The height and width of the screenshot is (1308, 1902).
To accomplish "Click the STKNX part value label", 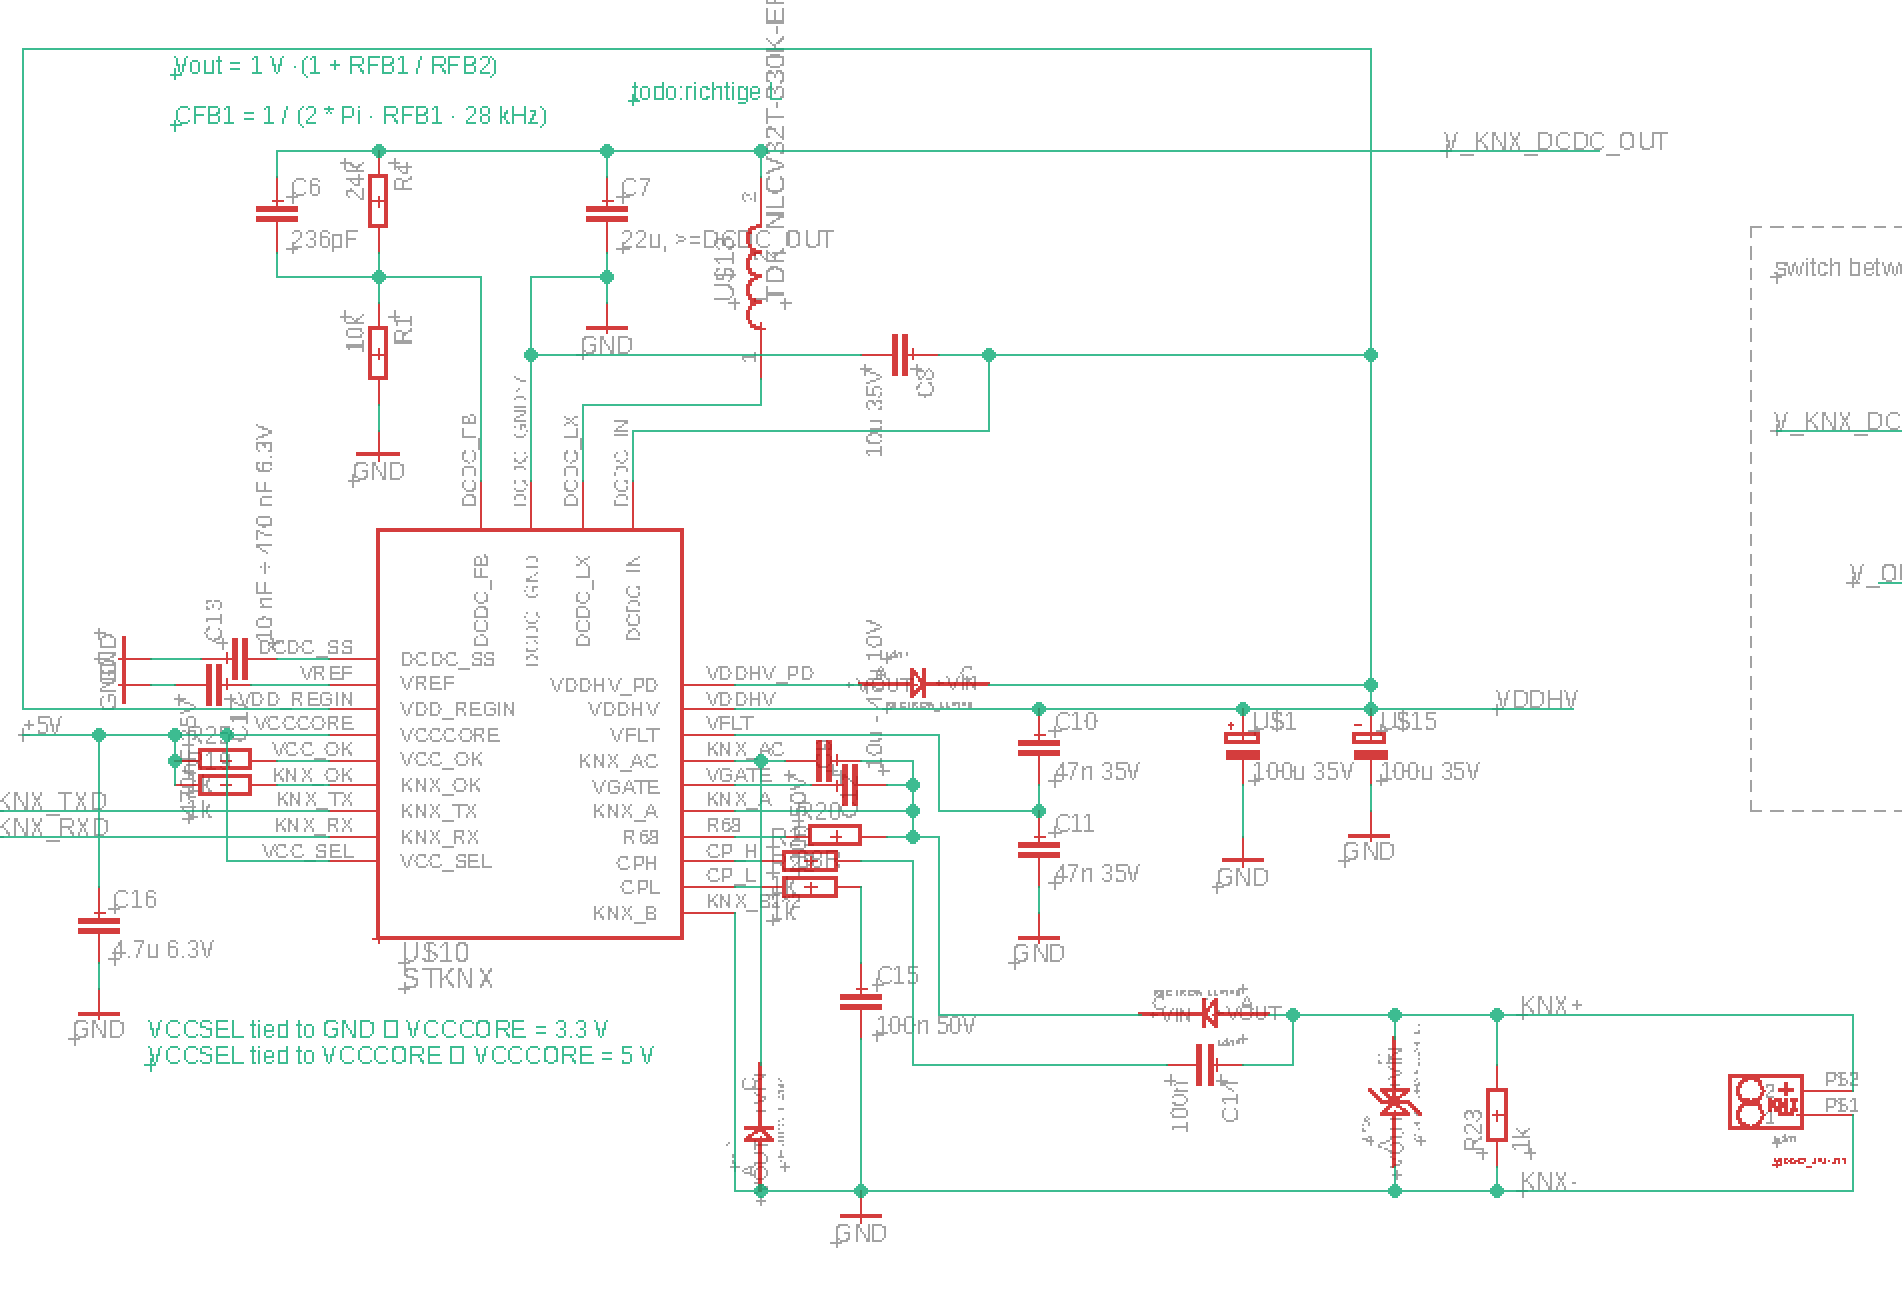I will coord(448,978).
